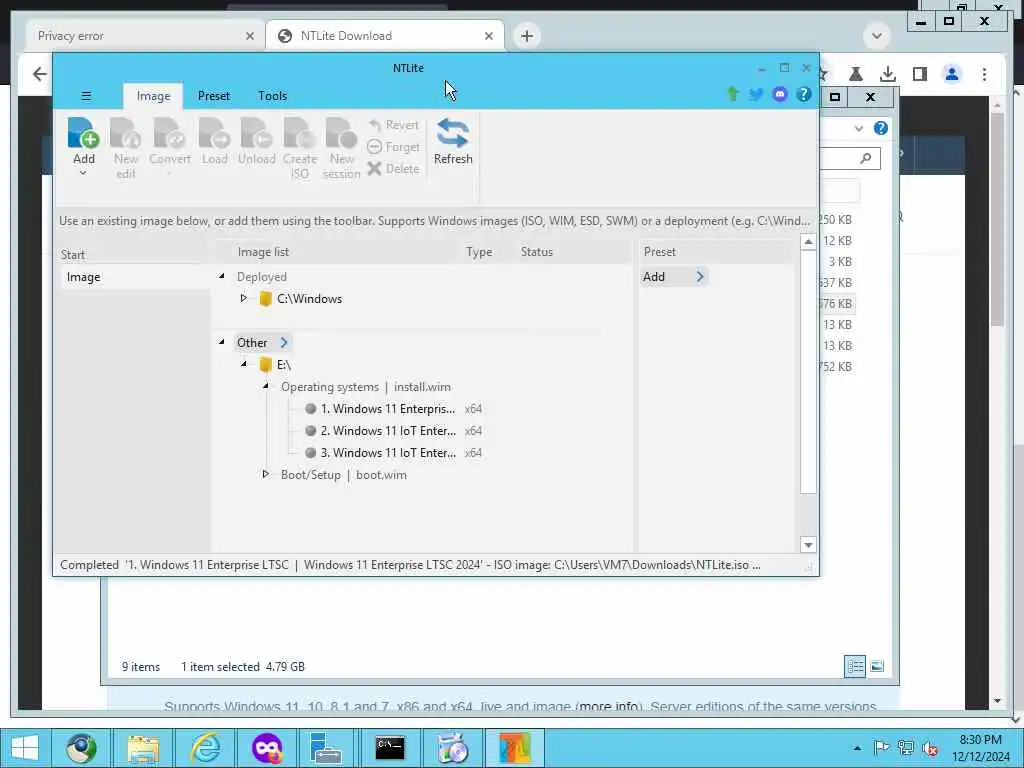Select the E:\ folder entry
The image size is (1024, 768).
pyautogui.click(x=275, y=364)
